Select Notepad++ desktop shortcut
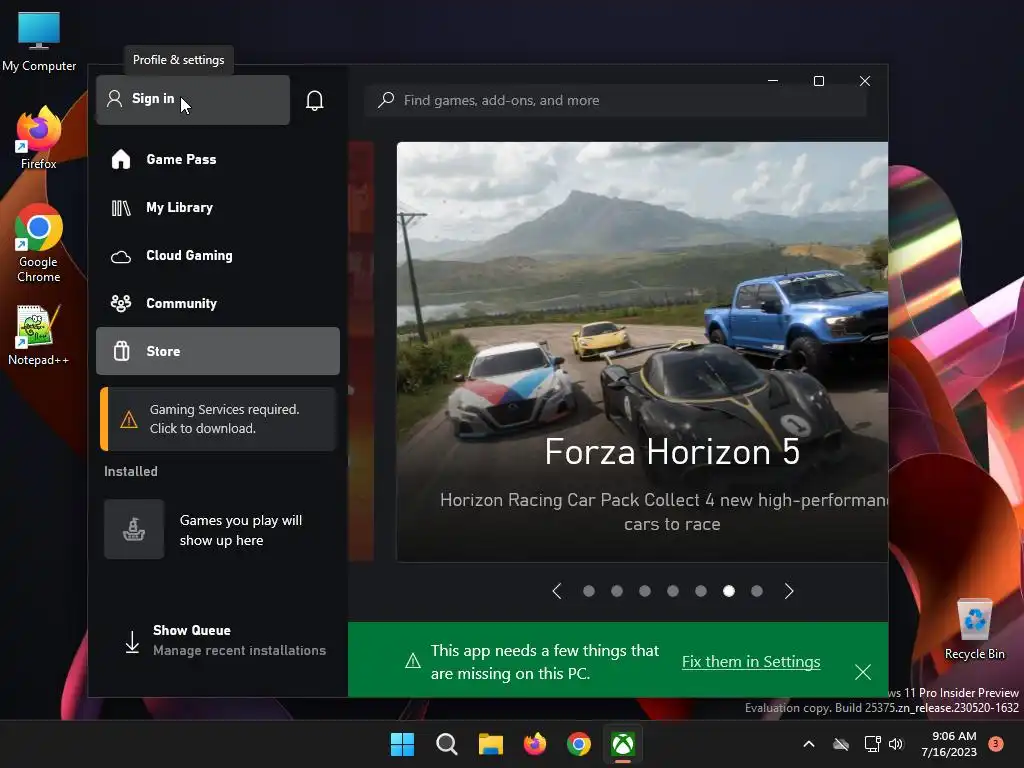This screenshot has width=1024, height=768. pyautogui.click(x=39, y=335)
